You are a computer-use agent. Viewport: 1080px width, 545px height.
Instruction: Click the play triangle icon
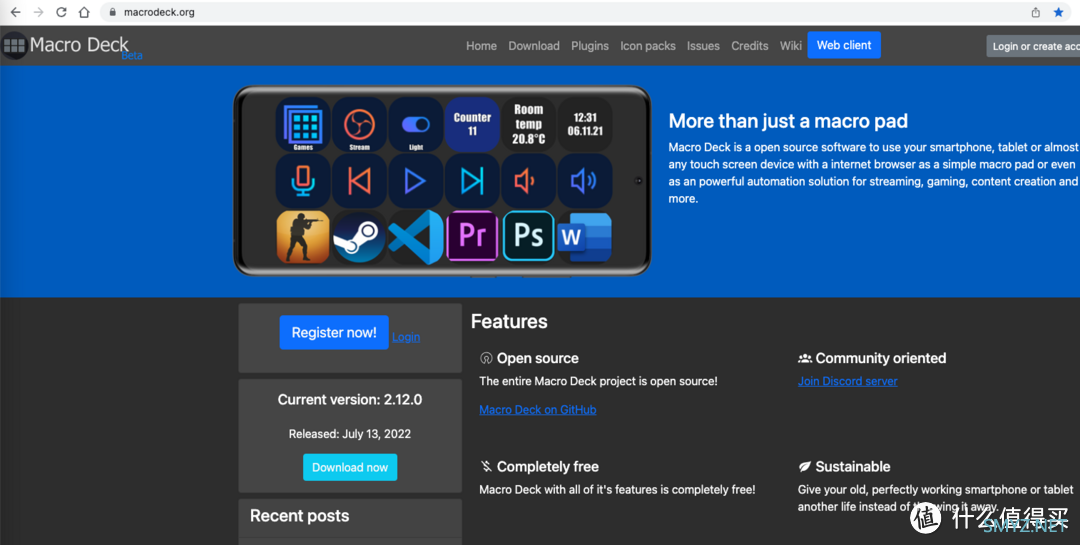click(x=415, y=181)
